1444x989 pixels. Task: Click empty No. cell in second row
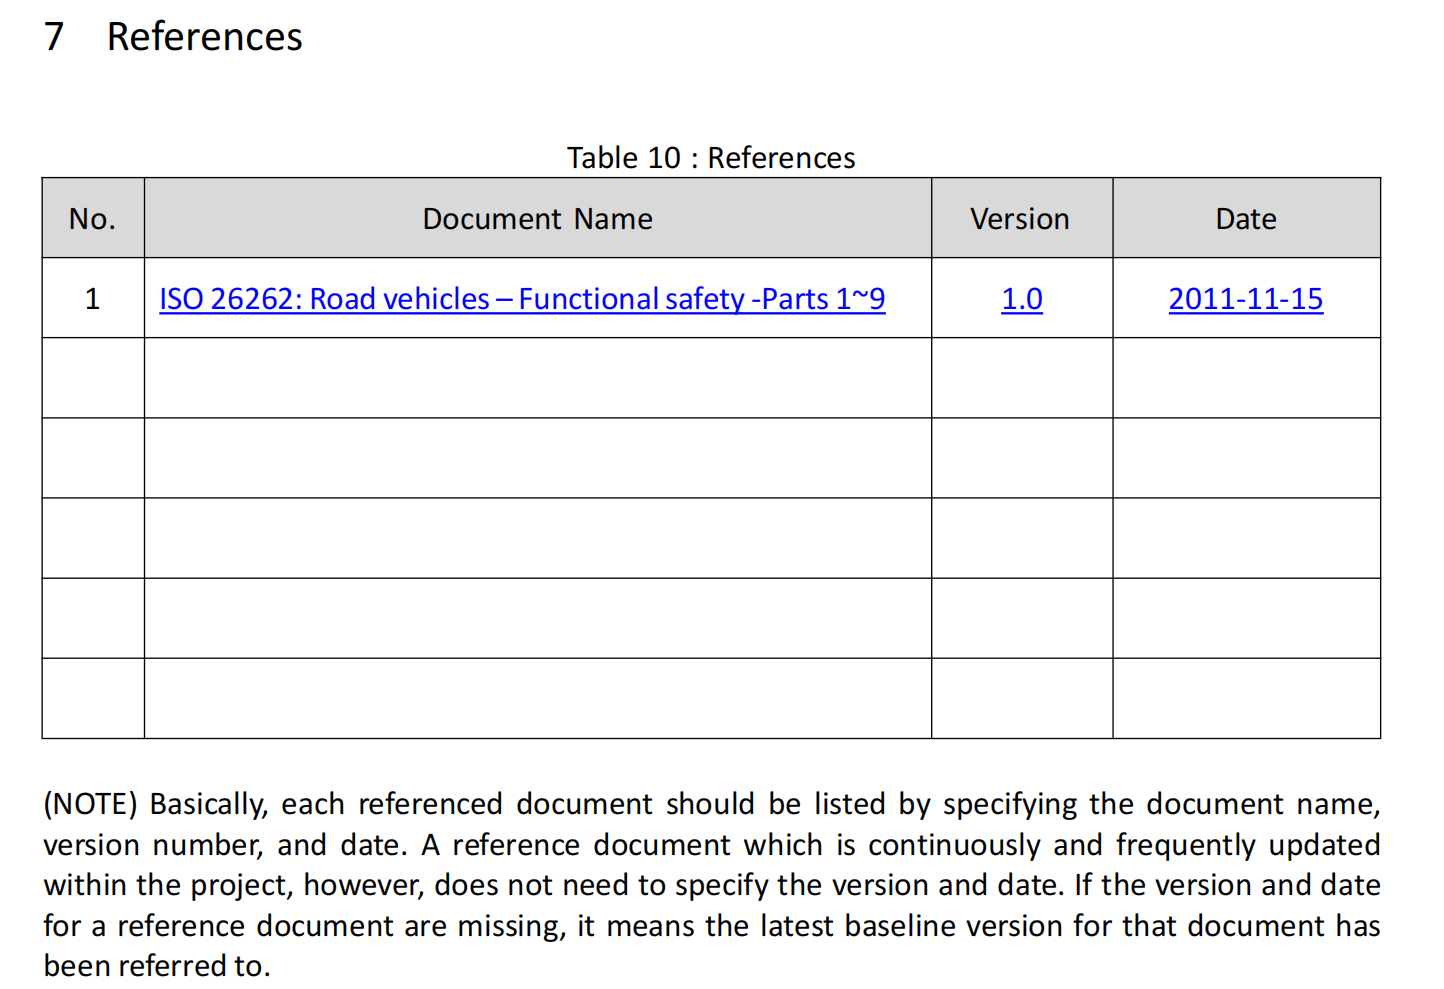93,378
